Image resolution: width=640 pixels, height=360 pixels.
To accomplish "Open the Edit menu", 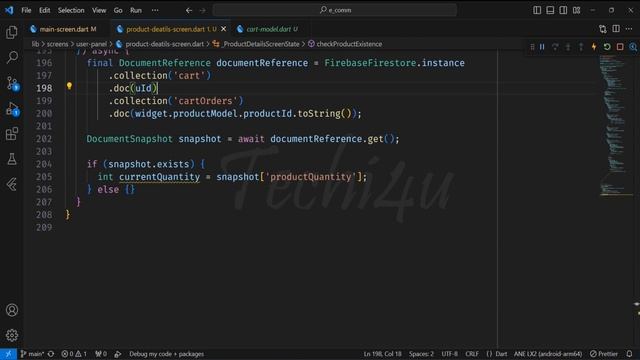I will 44,10.
